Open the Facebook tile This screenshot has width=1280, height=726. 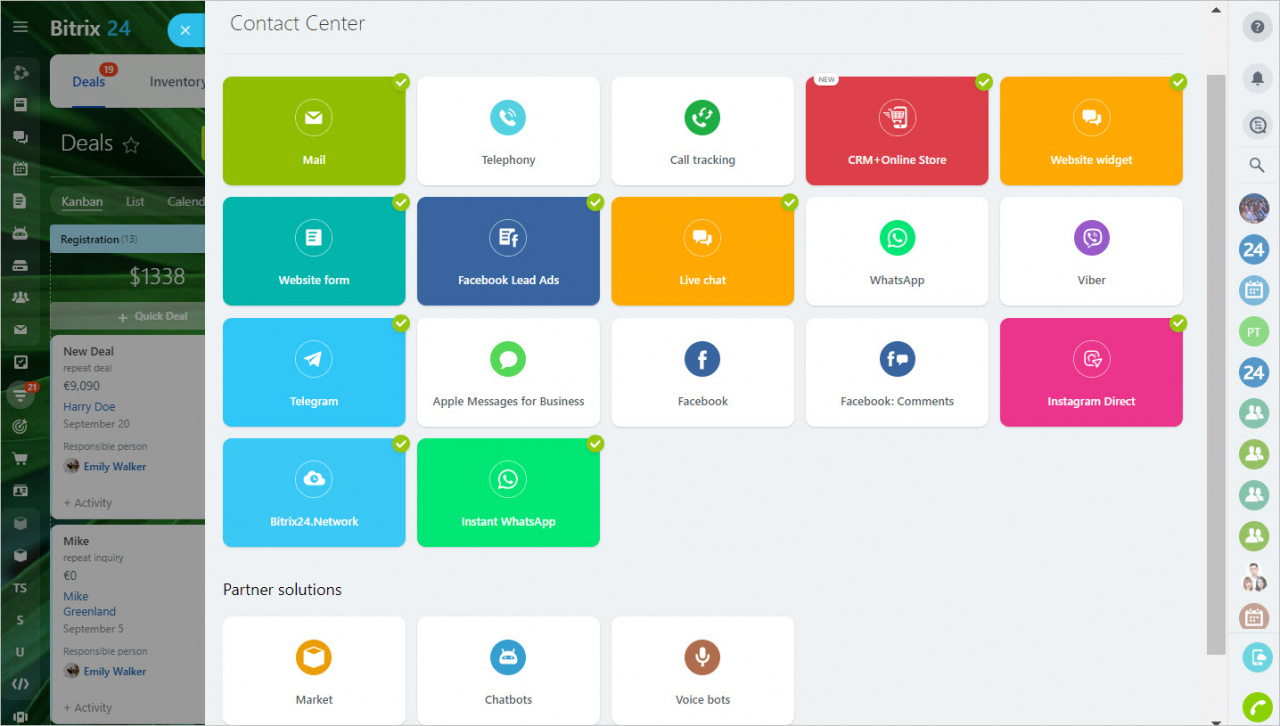[x=702, y=372]
